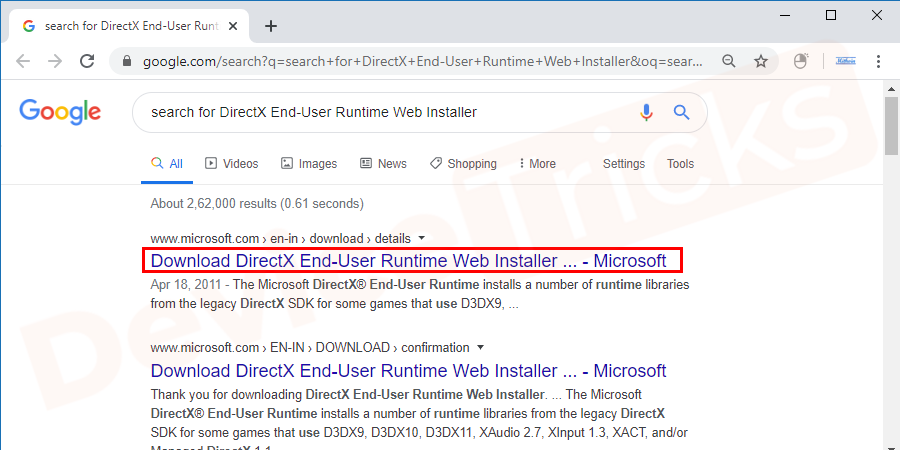The image size is (900, 450).
Task: Go back using the browser back arrow
Action: click(23, 61)
